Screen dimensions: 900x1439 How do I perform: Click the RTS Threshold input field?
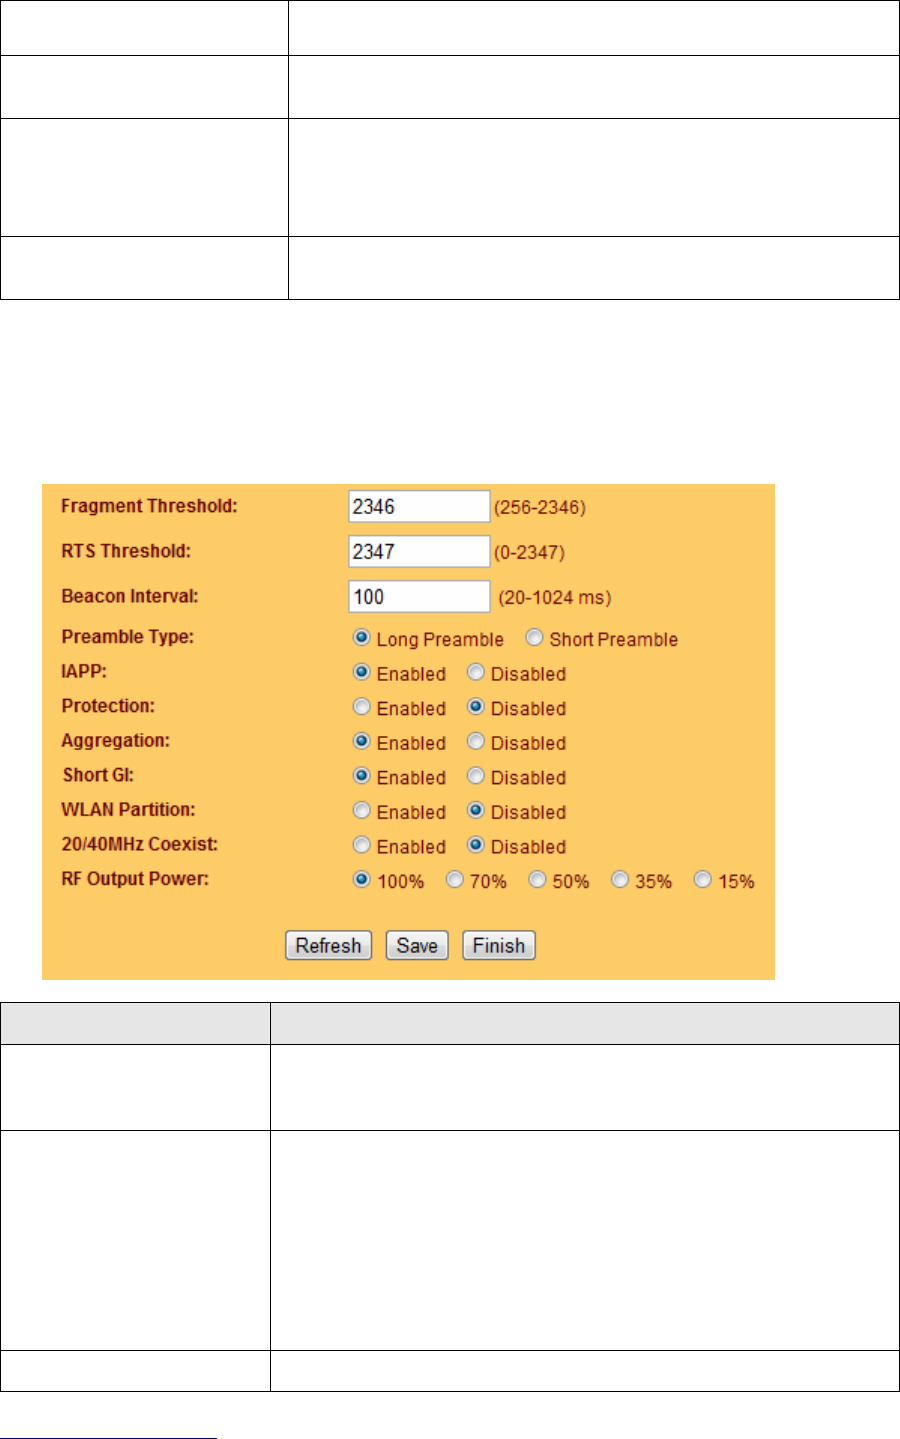click(419, 551)
